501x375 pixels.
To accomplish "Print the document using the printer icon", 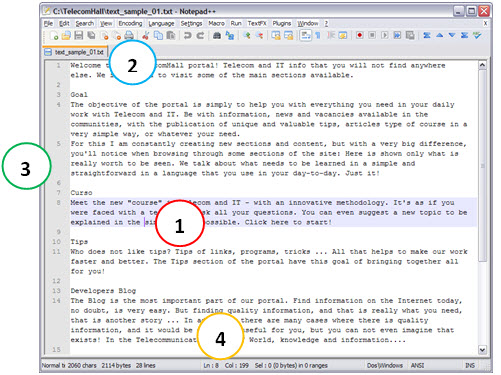I will pos(129,35).
